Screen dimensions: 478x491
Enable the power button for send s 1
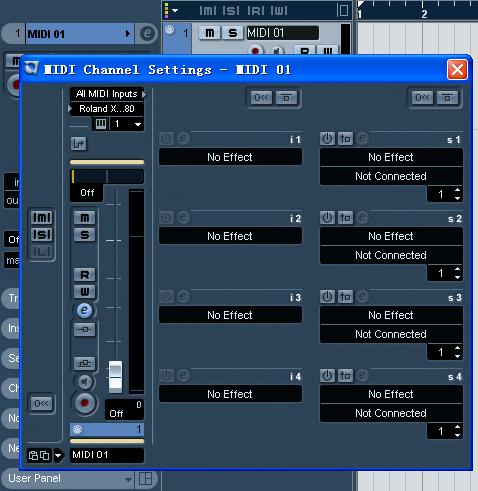327,139
